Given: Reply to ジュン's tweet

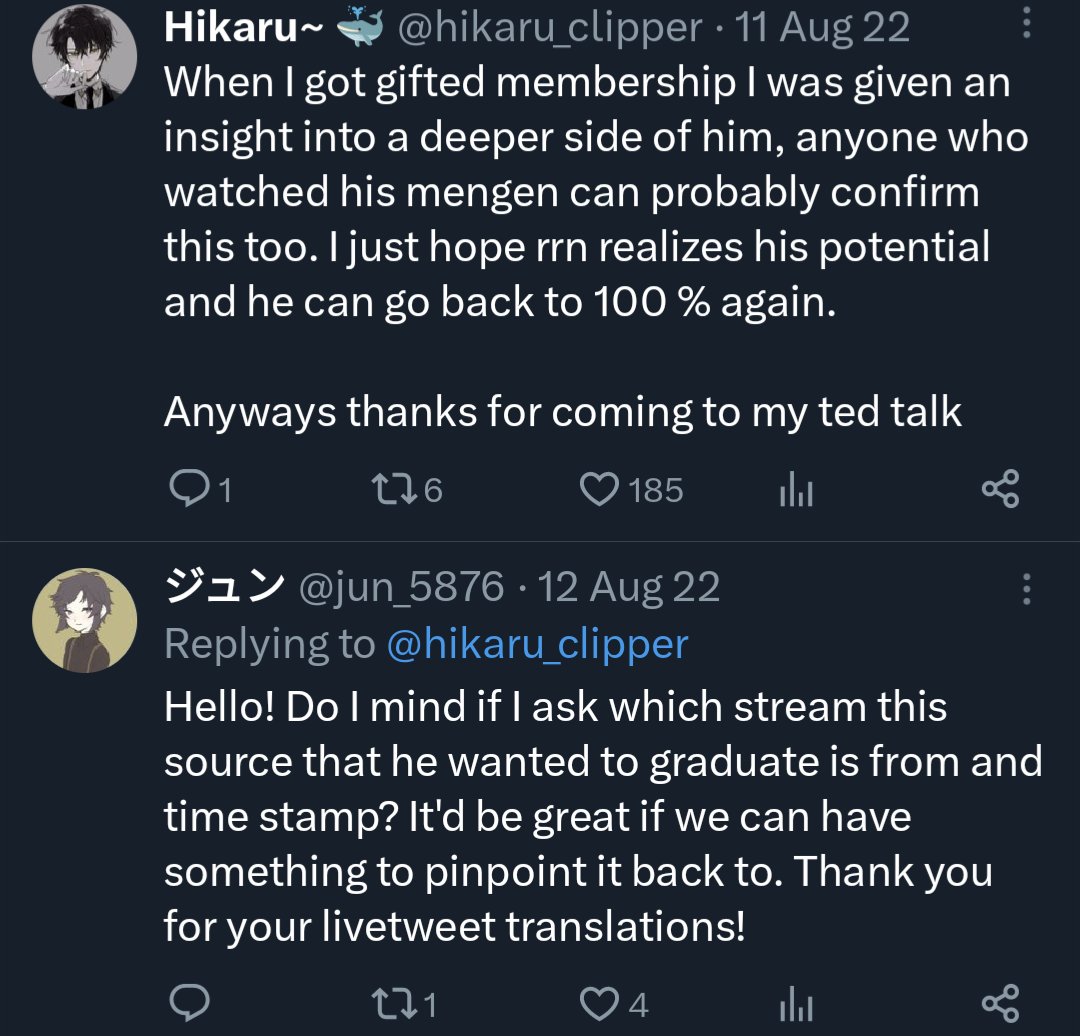Looking at the screenshot, I should [188, 1003].
